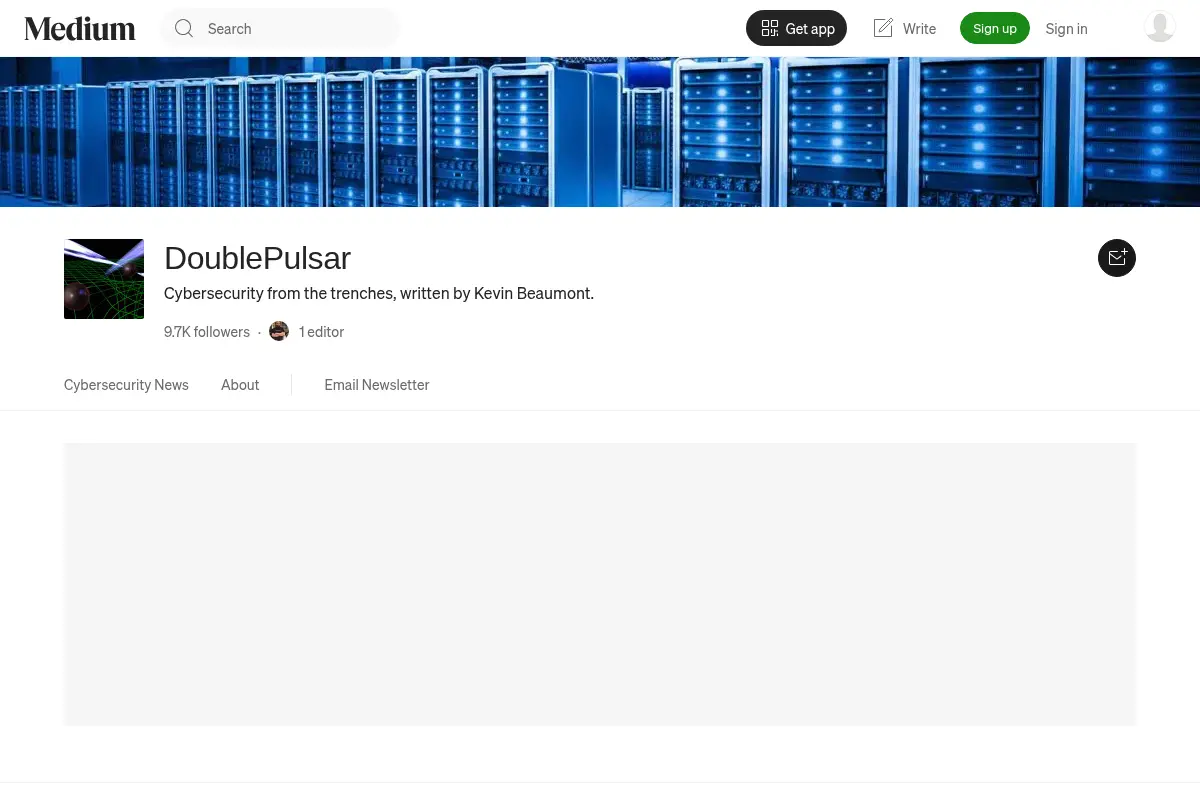This screenshot has width=1200, height=800.
Task: Click the Get app button
Action: coord(796,28)
